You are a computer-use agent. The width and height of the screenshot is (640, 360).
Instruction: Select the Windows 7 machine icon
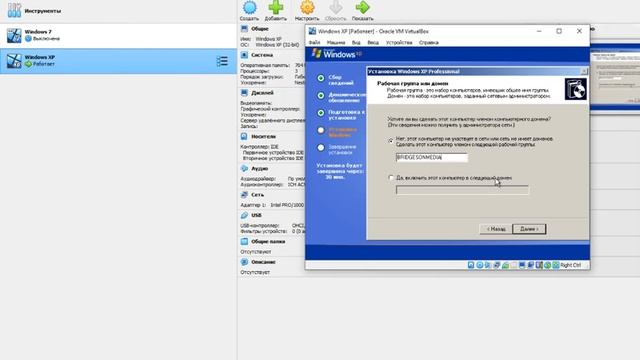point(14,36)
